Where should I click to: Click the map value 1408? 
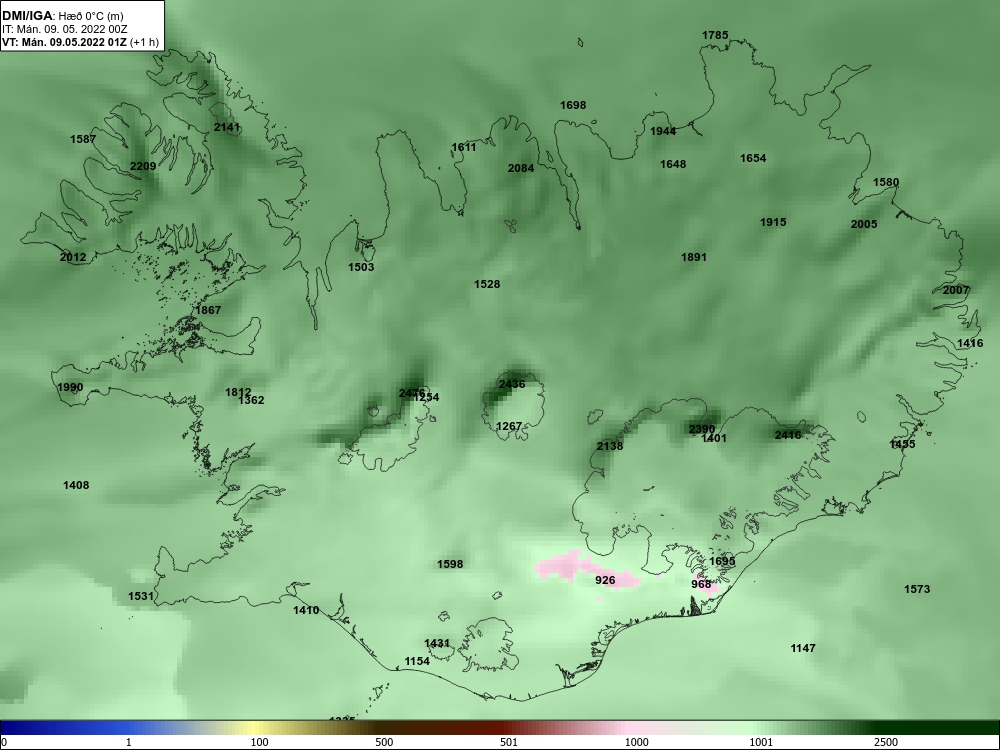click(76, 485)
